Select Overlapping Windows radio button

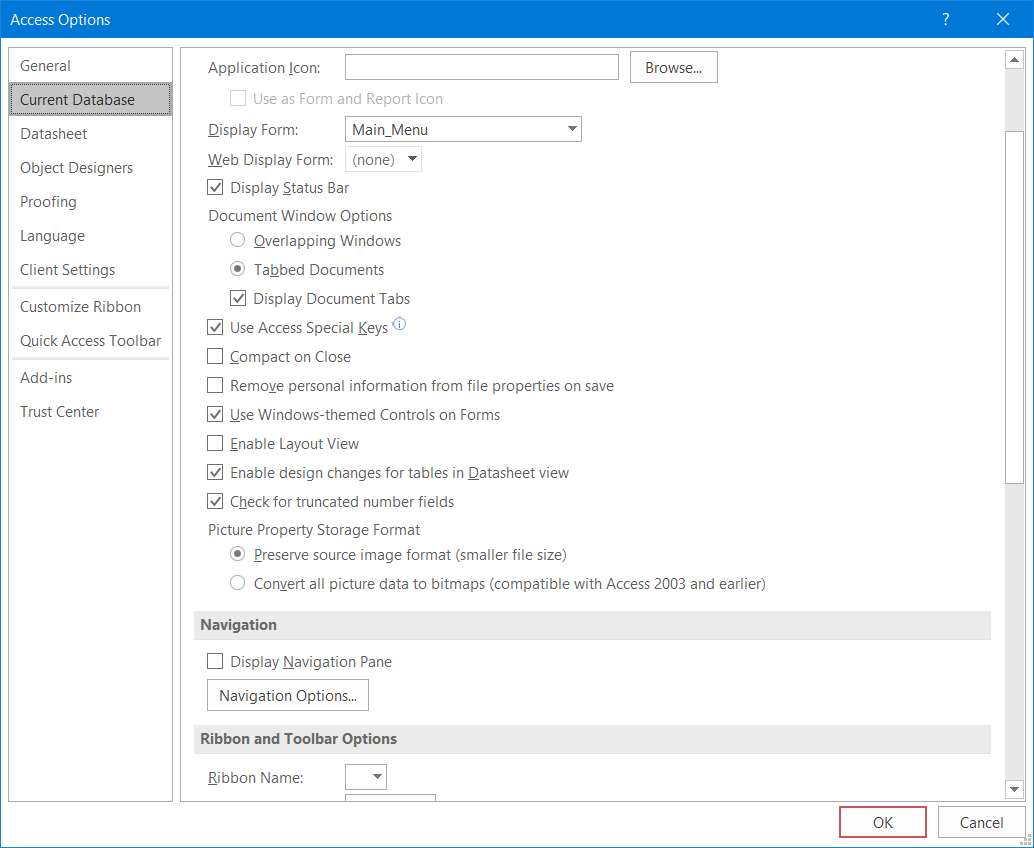[x=238, y=241]
